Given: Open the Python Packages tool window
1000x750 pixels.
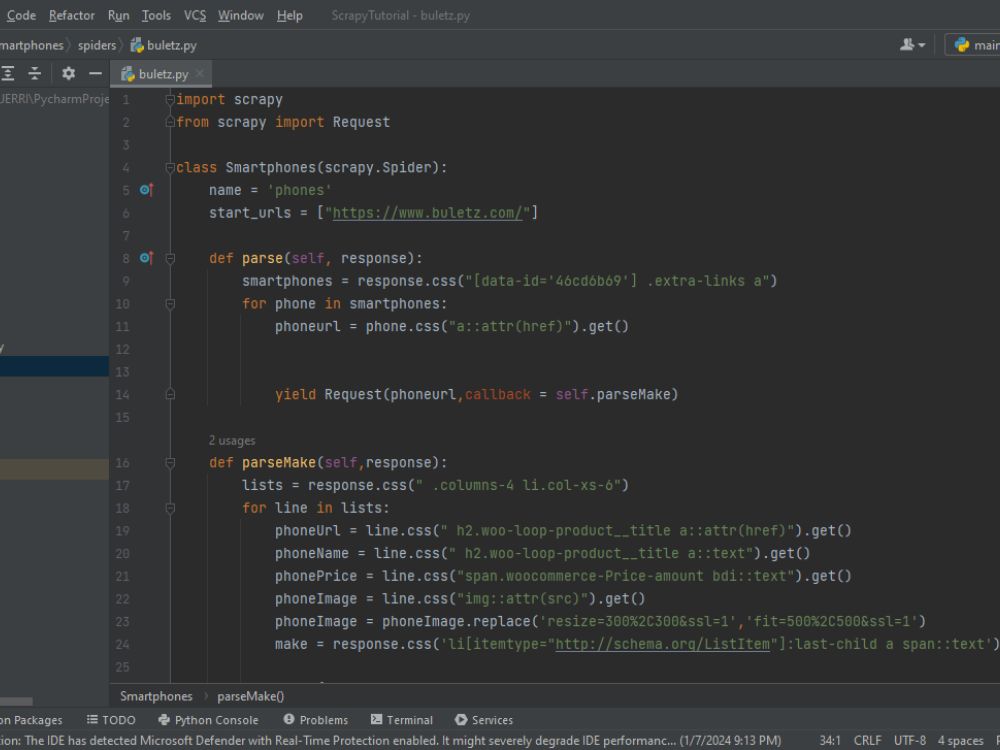Looking at the screenshot, I should click(x=32, y=720).
